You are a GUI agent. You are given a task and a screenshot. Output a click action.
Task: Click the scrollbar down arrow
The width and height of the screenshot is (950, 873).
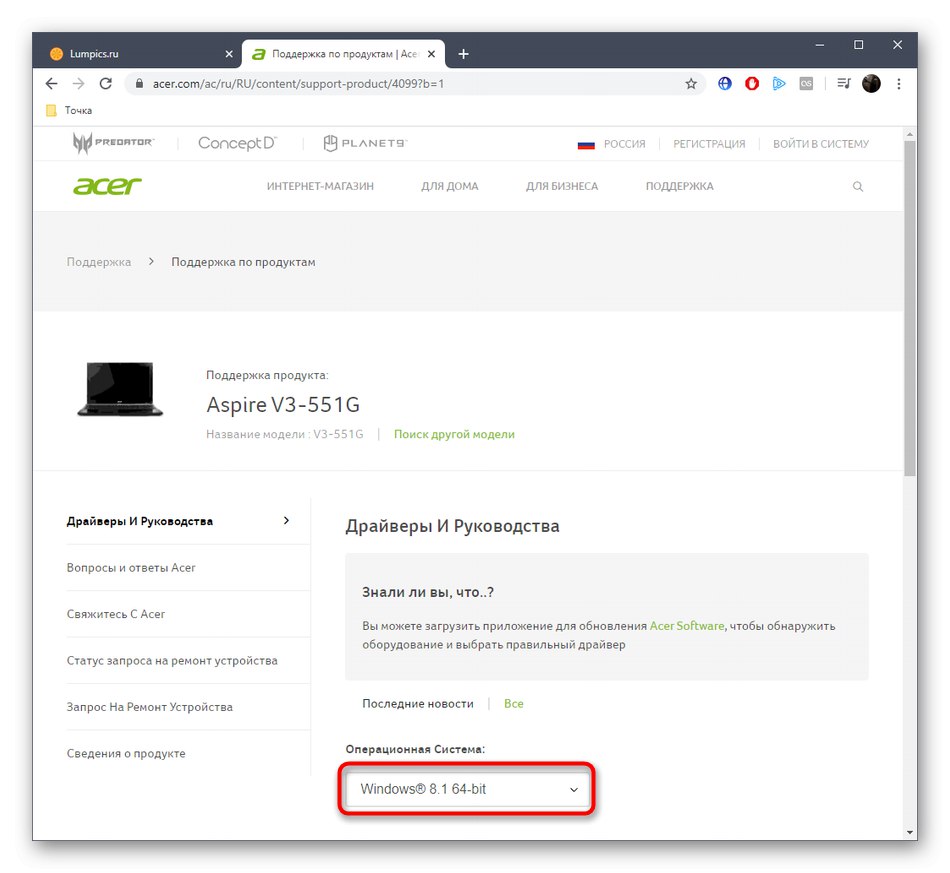(909, 832)
